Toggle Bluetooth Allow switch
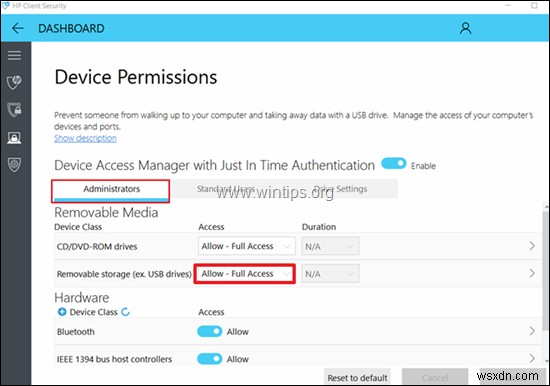The height and width of the screenshot is (386, 550). point(209,331)
